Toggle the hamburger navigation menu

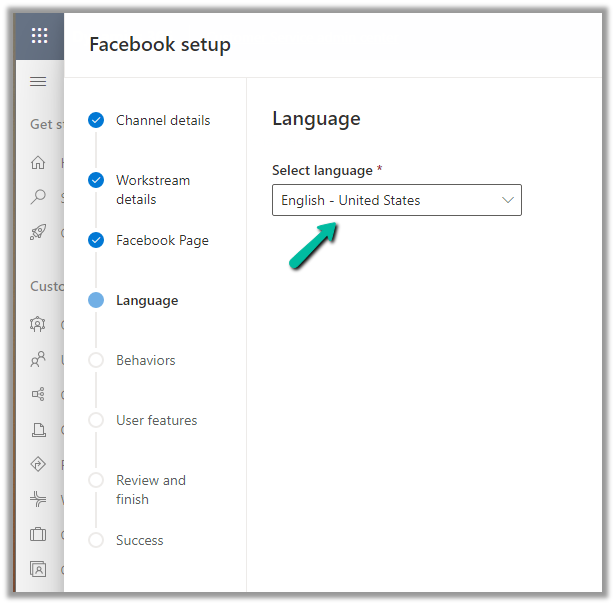[x=38, y=81]
